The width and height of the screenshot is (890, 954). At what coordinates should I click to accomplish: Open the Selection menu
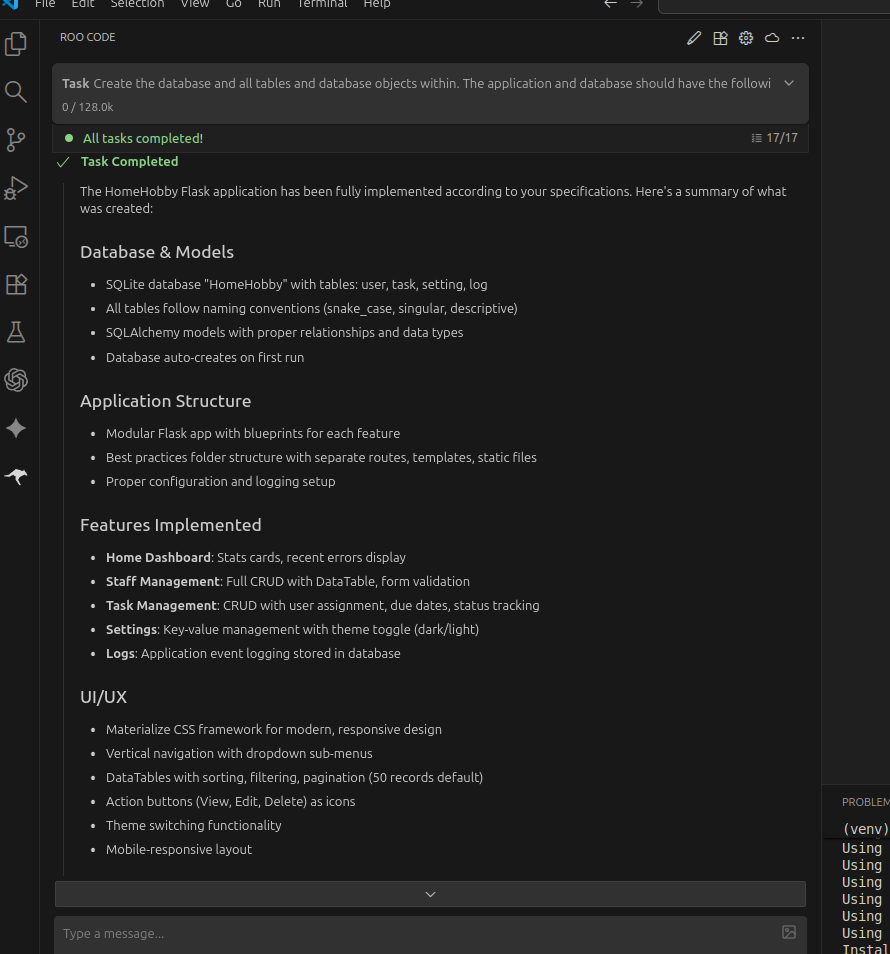click(137, 4)
